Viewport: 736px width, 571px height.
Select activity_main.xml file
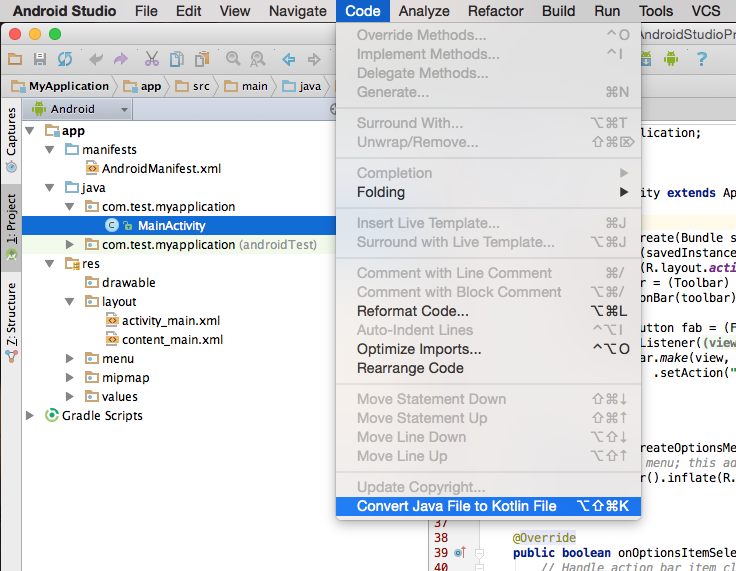click(x=163, y=321)
